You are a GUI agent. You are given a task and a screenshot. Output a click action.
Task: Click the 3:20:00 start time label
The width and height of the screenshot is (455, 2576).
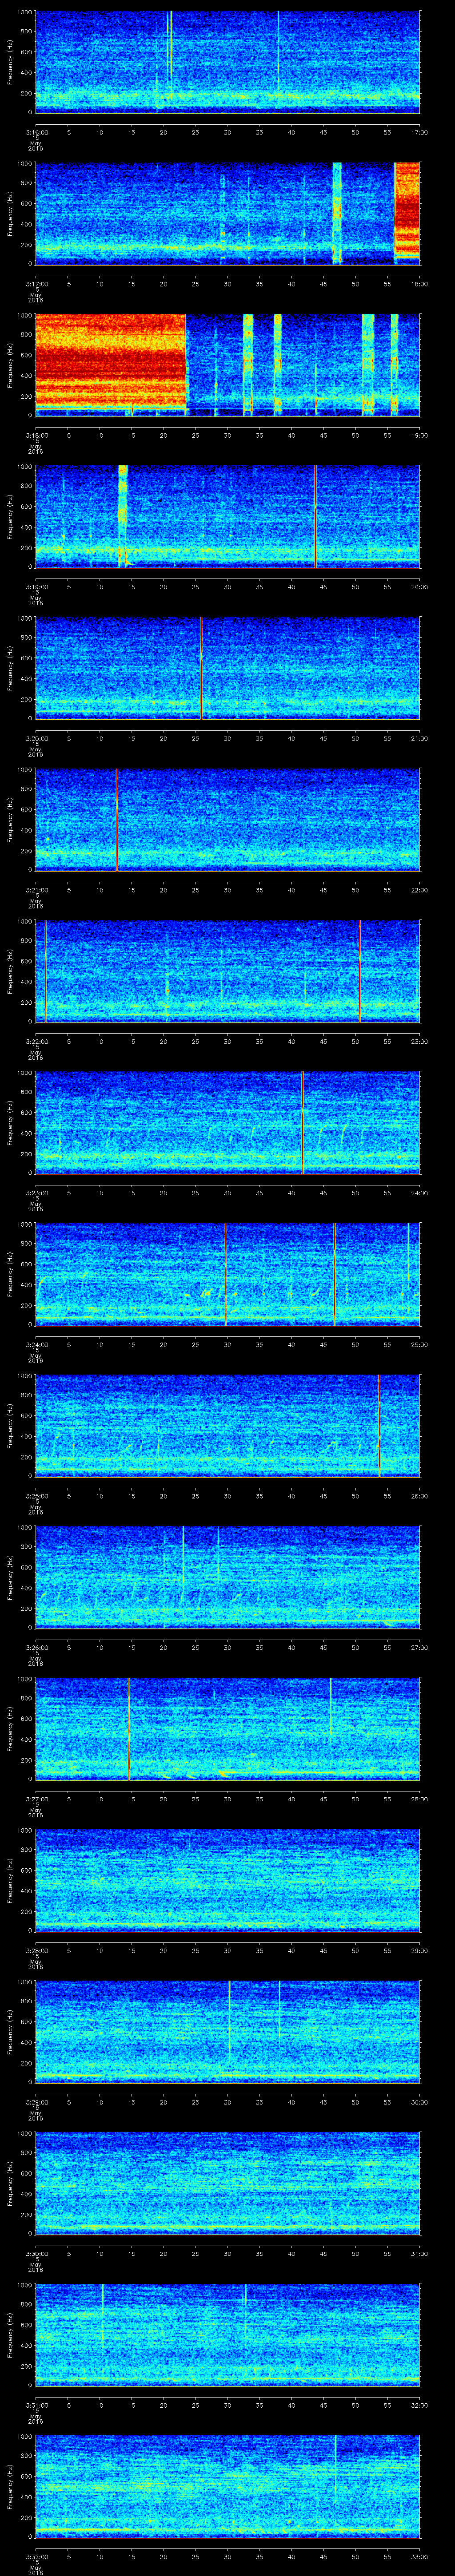pyautogui.click(x=36, y=738)
